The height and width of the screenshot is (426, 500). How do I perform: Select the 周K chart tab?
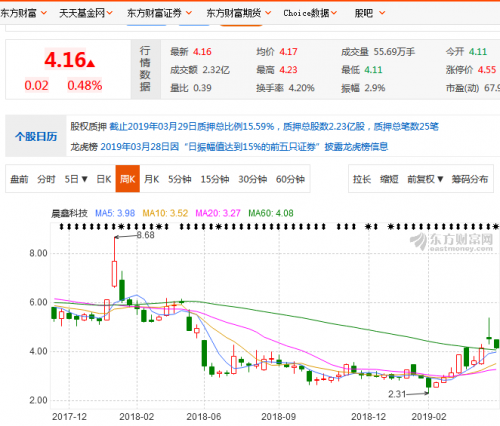pyautogui.click(x=128, y=179)
